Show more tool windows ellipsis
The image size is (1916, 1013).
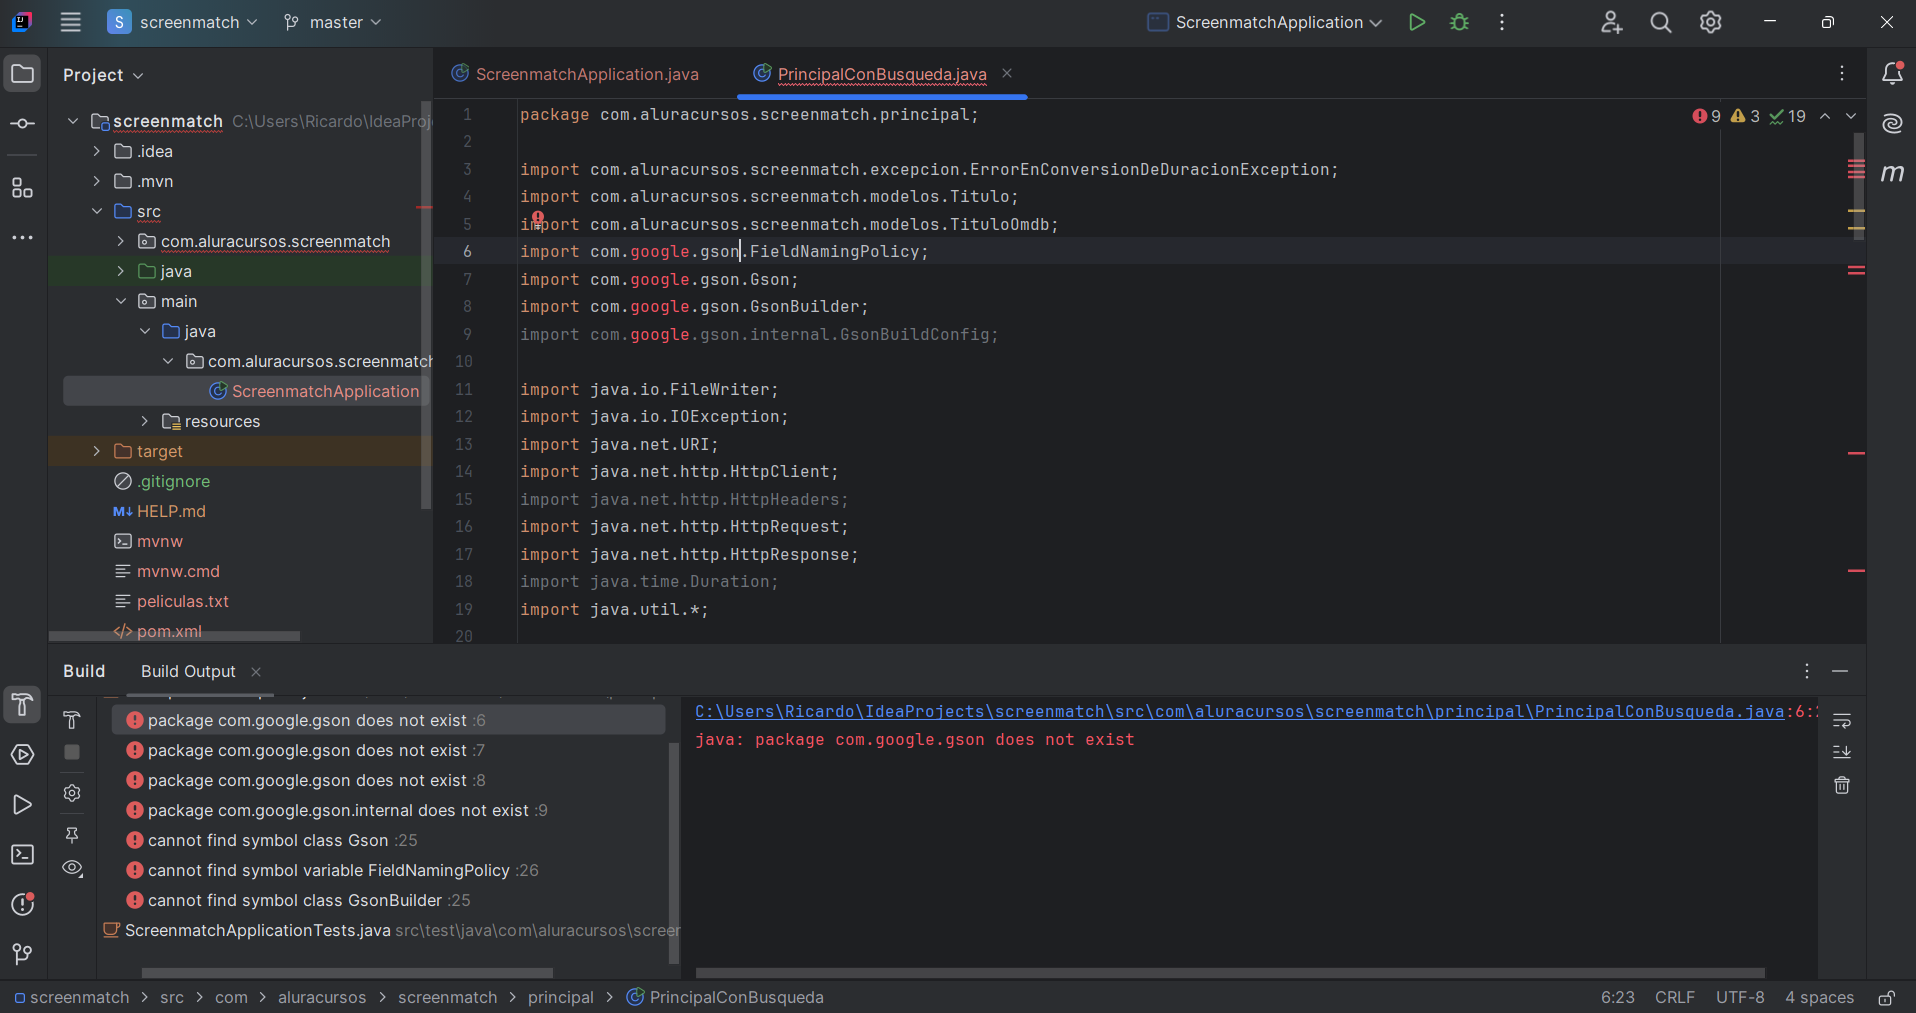tap(23, 238)
